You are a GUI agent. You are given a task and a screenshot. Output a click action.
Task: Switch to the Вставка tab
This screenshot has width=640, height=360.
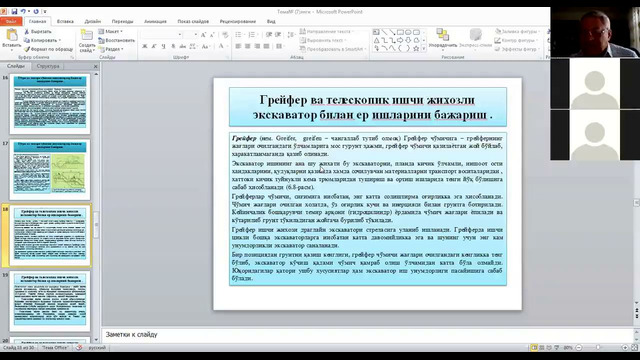coord(65,21)
